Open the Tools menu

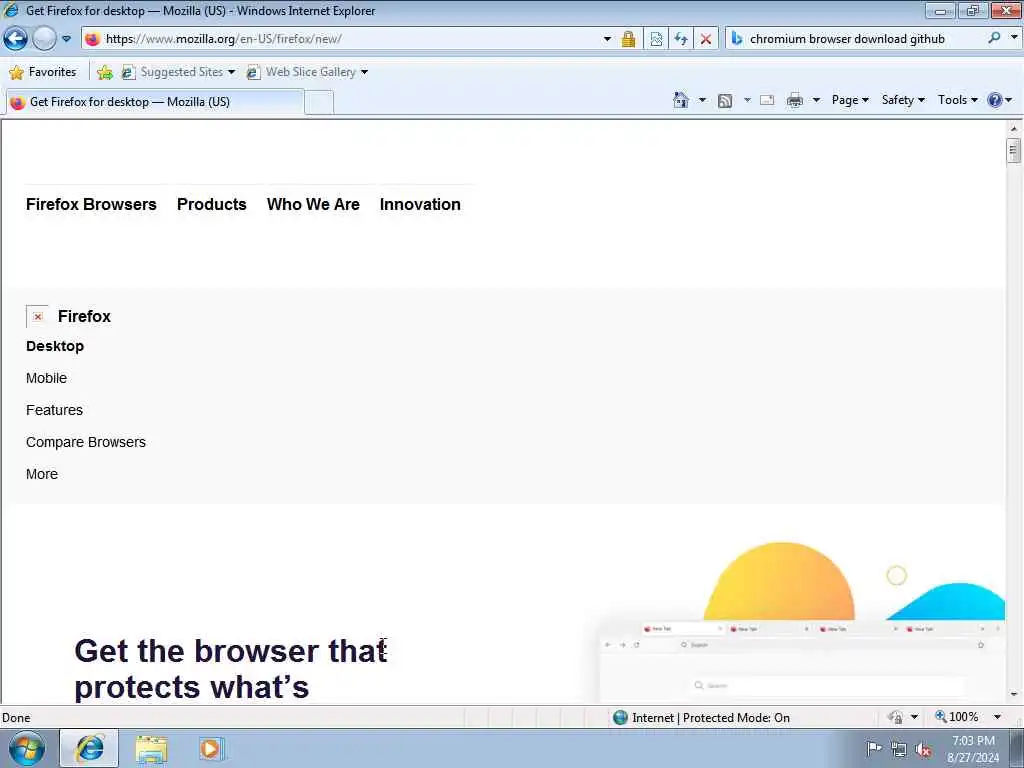coord(957,100)
